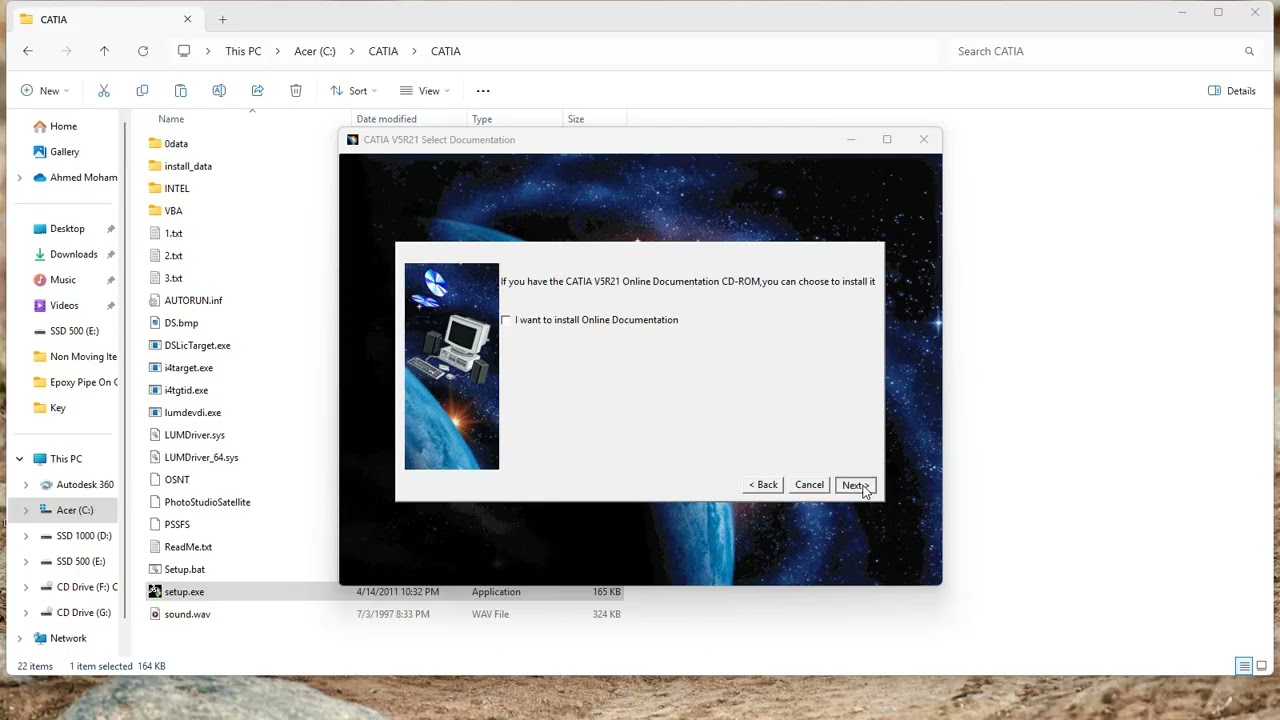Click Next in the CATIA installer dialog
Image resolution: width=1280 pixels, height=720 pixels.
[855, 485]
